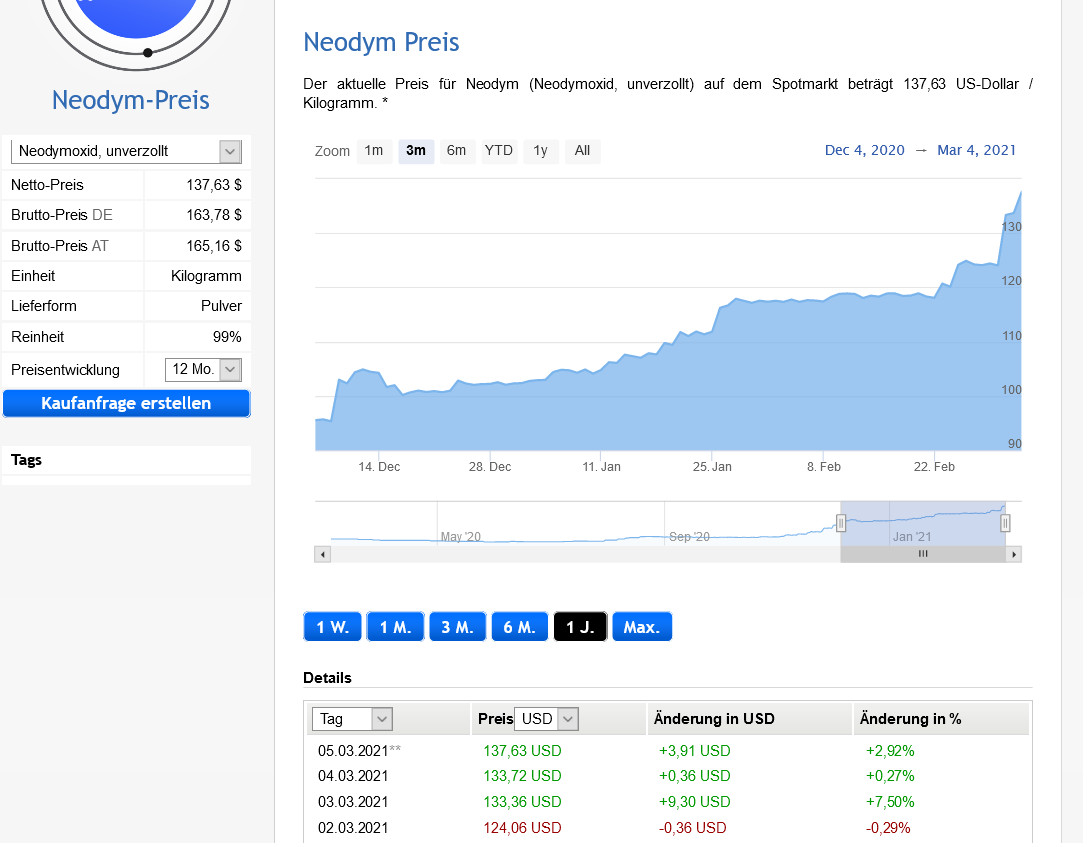Click the Reinheit value 99%
The width and height of the screenshot is (1090, 847).
click(228, 339)
